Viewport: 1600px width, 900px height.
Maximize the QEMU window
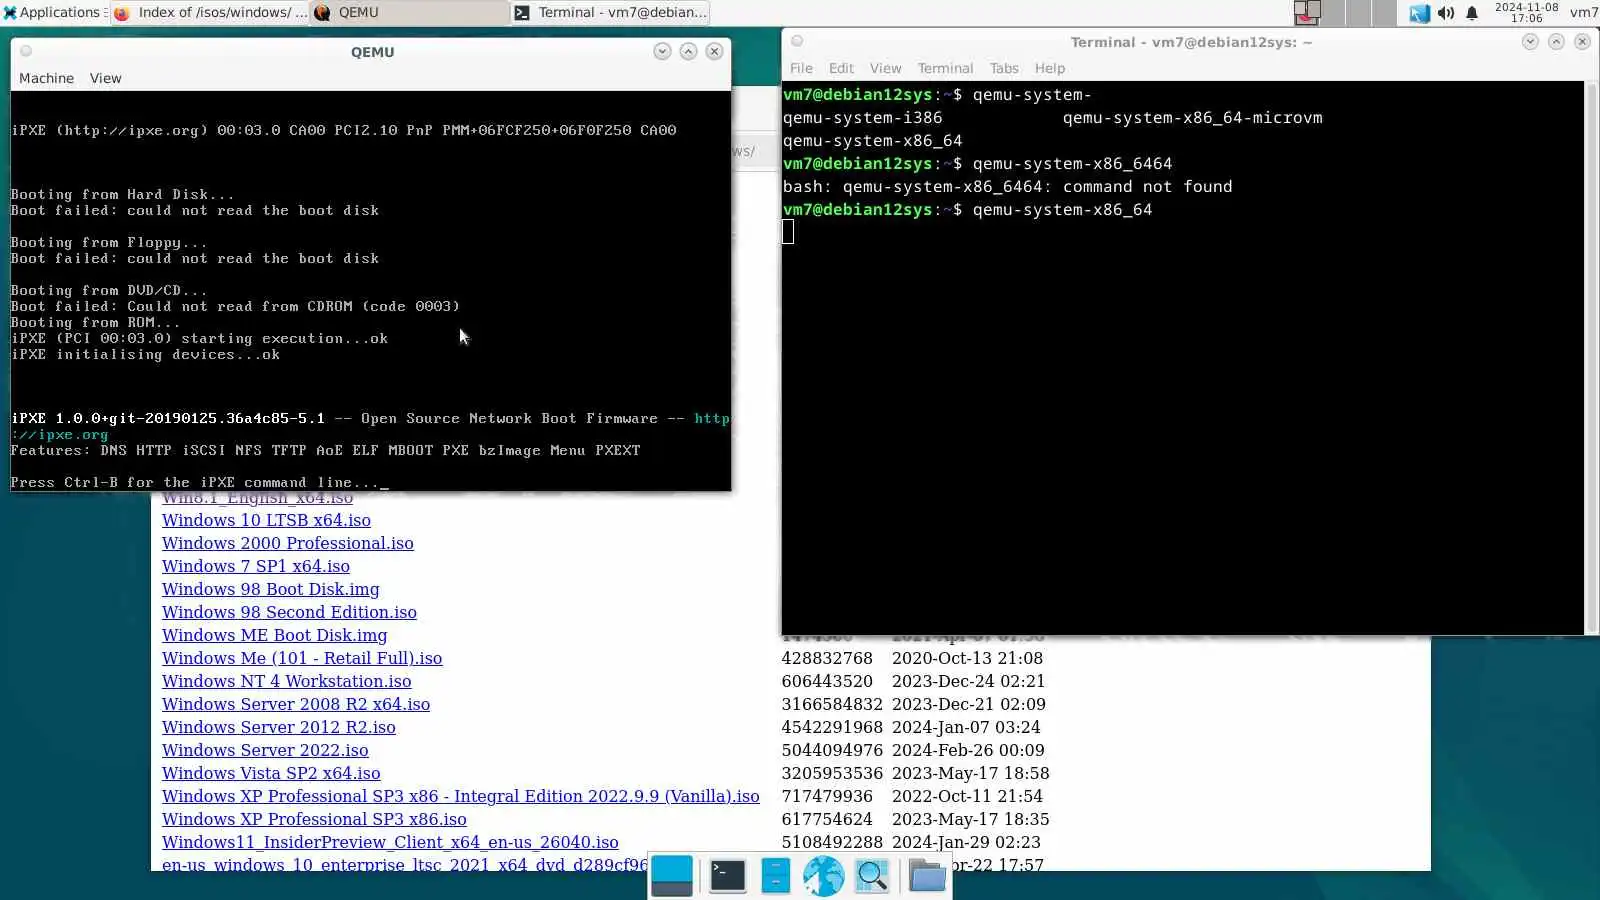[x=688, y=51]
